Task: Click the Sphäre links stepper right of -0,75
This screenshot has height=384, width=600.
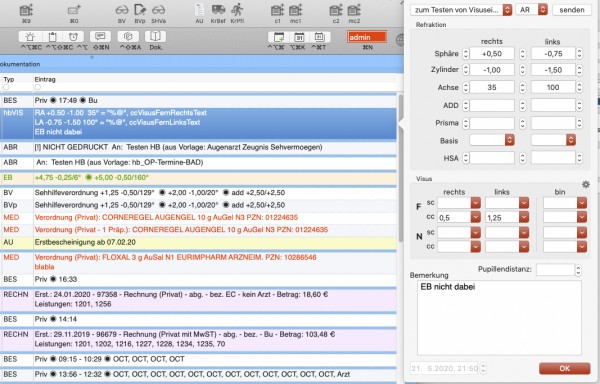Action: pyautogui.click(x=579, y=54)
